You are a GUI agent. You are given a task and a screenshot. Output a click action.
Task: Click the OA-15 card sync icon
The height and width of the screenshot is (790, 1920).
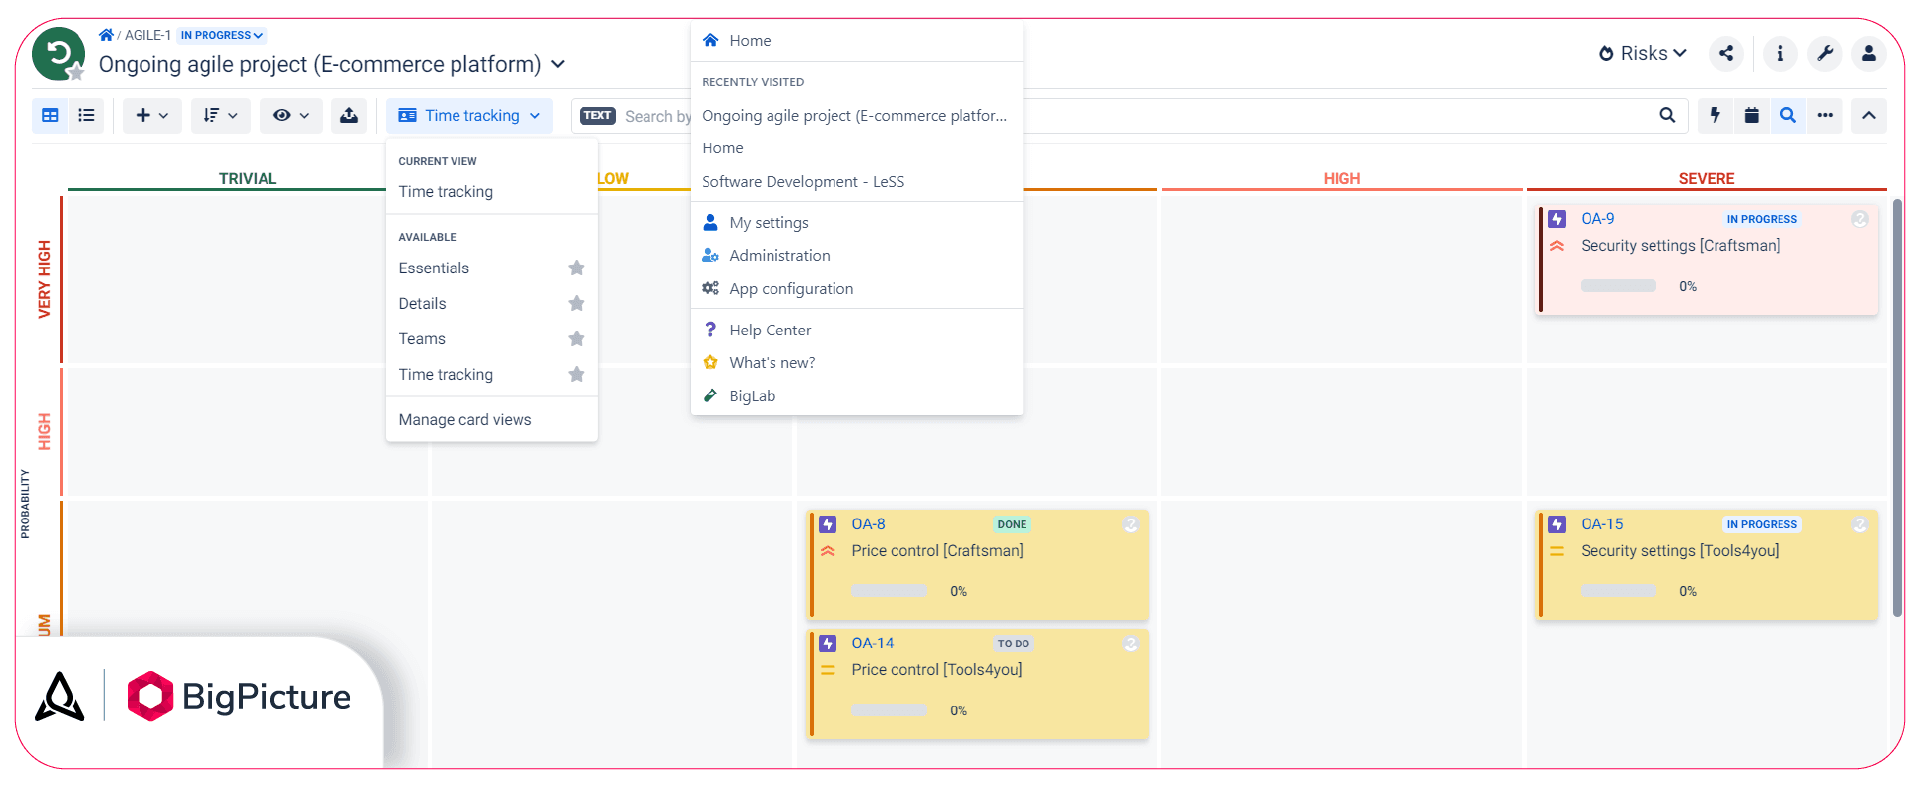1860,524
